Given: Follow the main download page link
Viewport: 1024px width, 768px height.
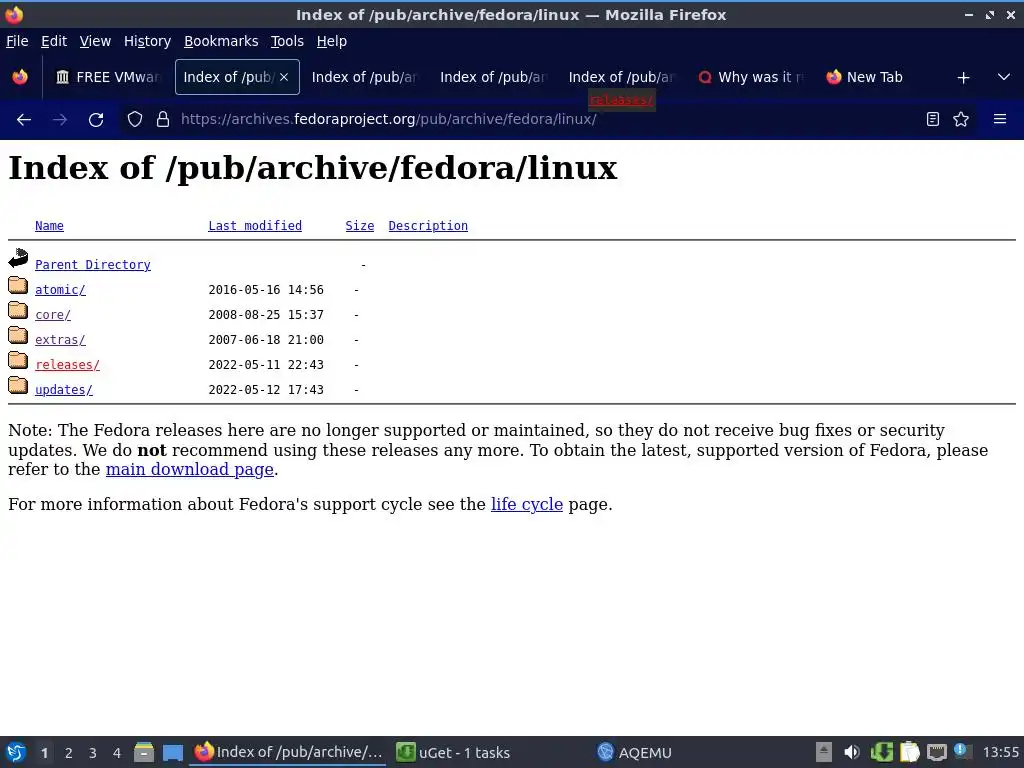Looking at the screenshot, I should pos(189,470).
